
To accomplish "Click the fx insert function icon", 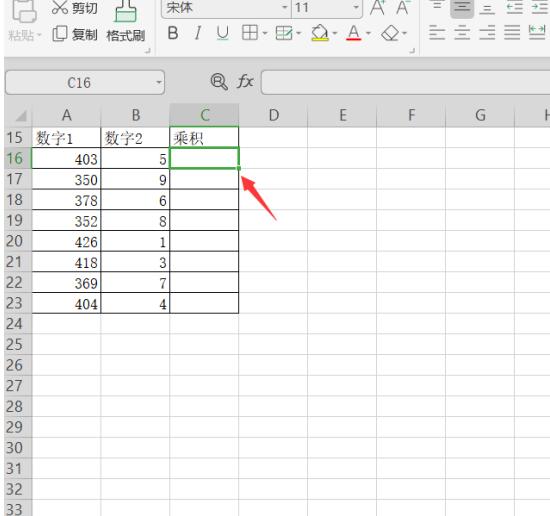I will coord(245,82).
